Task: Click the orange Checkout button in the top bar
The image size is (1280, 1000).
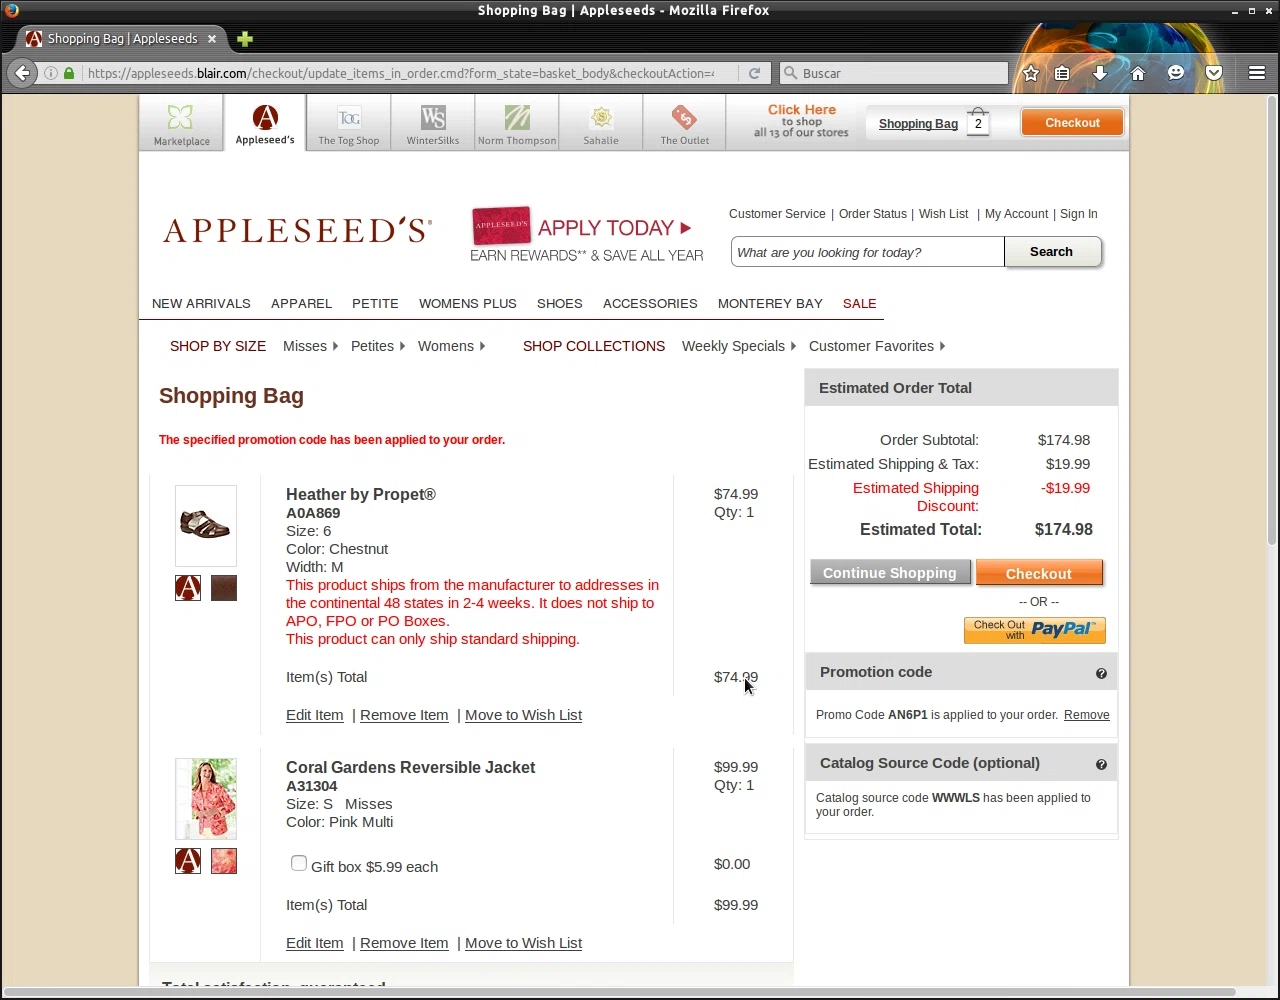Action: click(x=1072, y=123)
